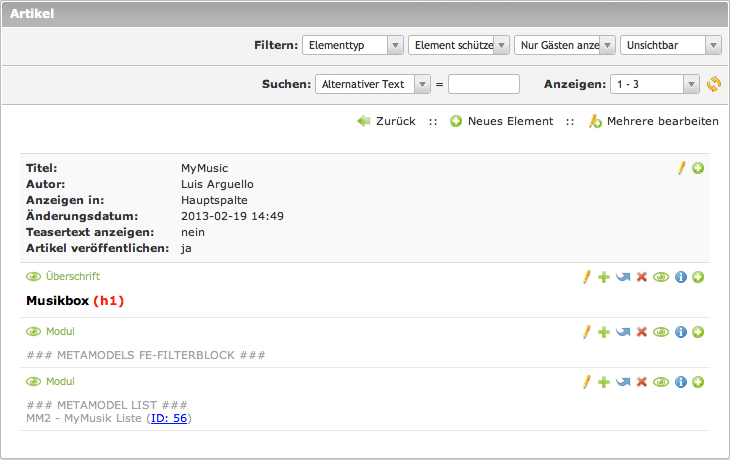Show info for the Metamodel List module

681,382
